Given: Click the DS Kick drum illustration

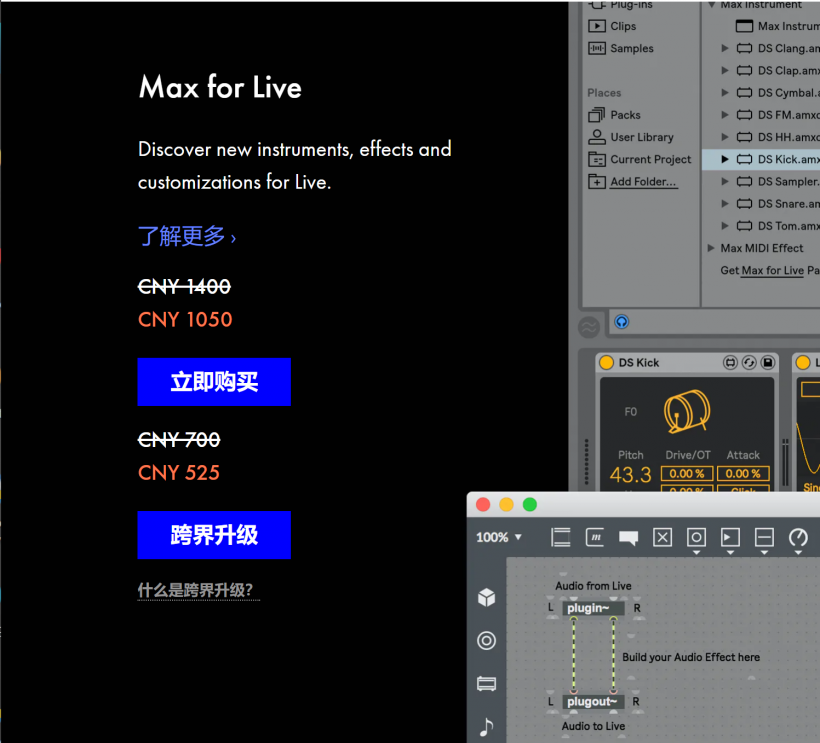Looking at the screenshot, I should coord(687,411).
